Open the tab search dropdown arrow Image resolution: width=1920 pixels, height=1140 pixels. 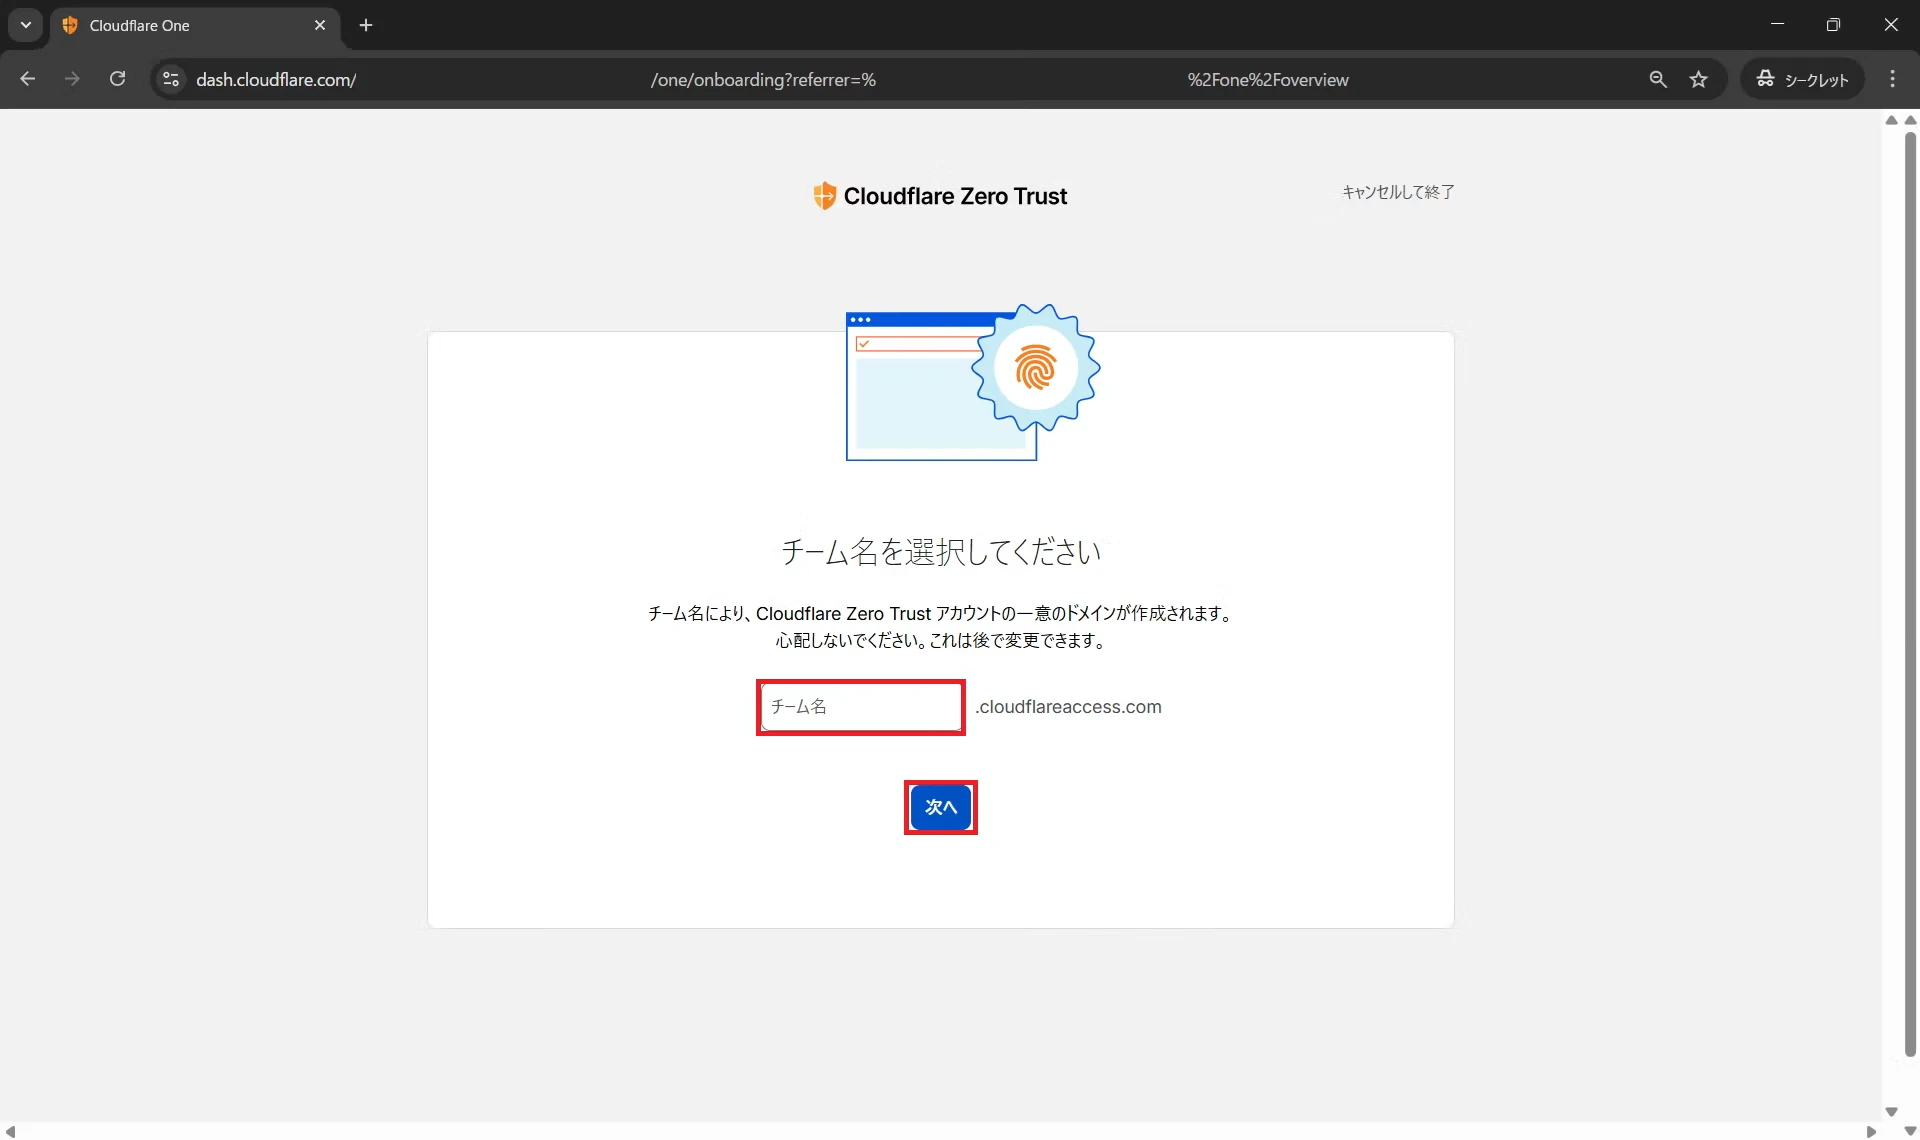click(x=26, y=25)
